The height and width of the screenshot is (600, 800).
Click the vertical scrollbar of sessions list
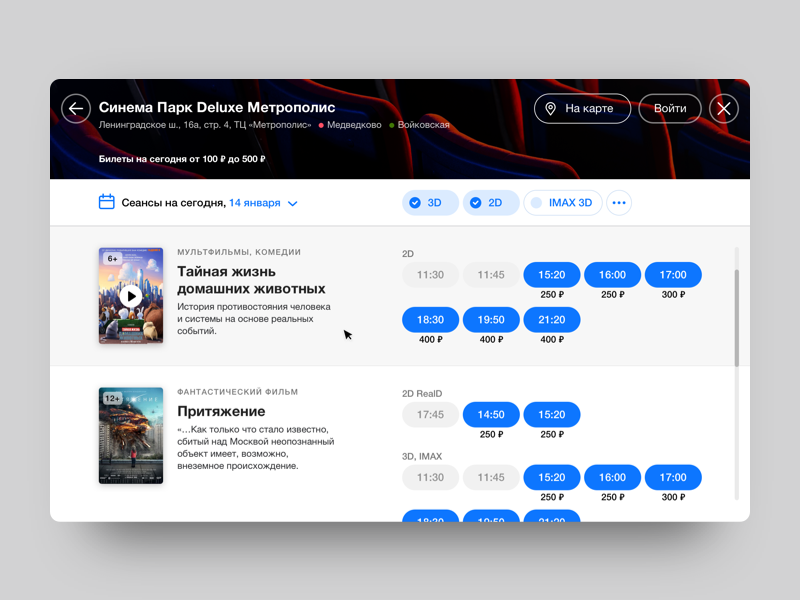736,318
